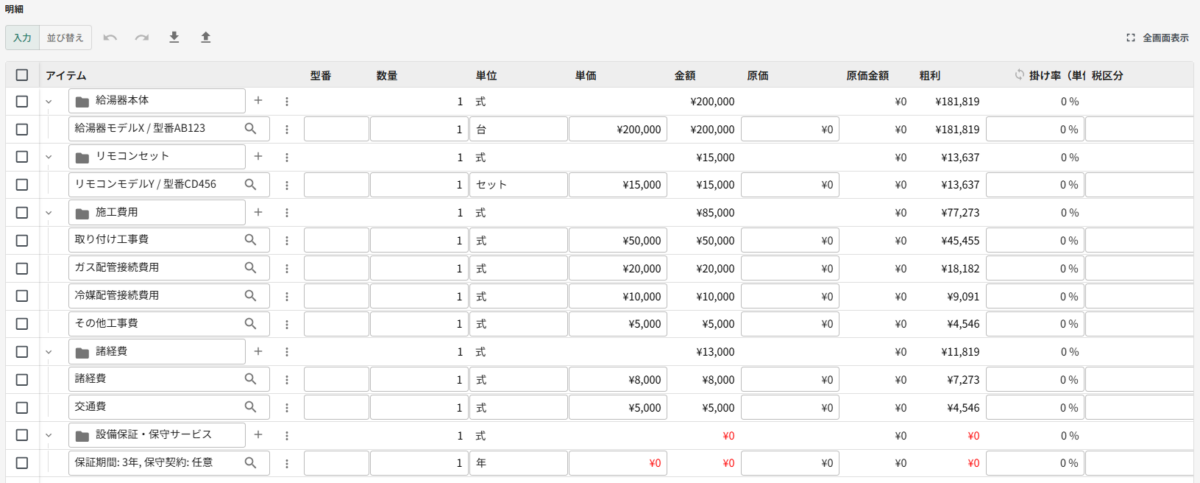This screenshot has width=1200, height=483.
Task: Click the download icon in toolbar
Action: (174, 38)
